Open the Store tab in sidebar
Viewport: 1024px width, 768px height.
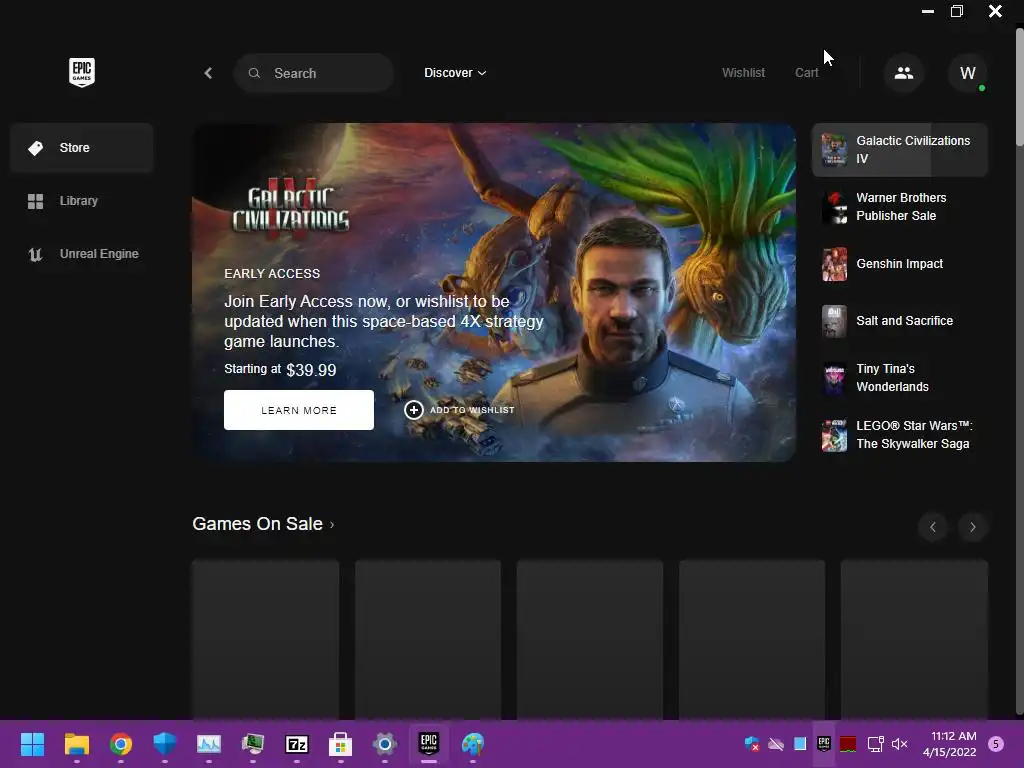tap(82, 148)
